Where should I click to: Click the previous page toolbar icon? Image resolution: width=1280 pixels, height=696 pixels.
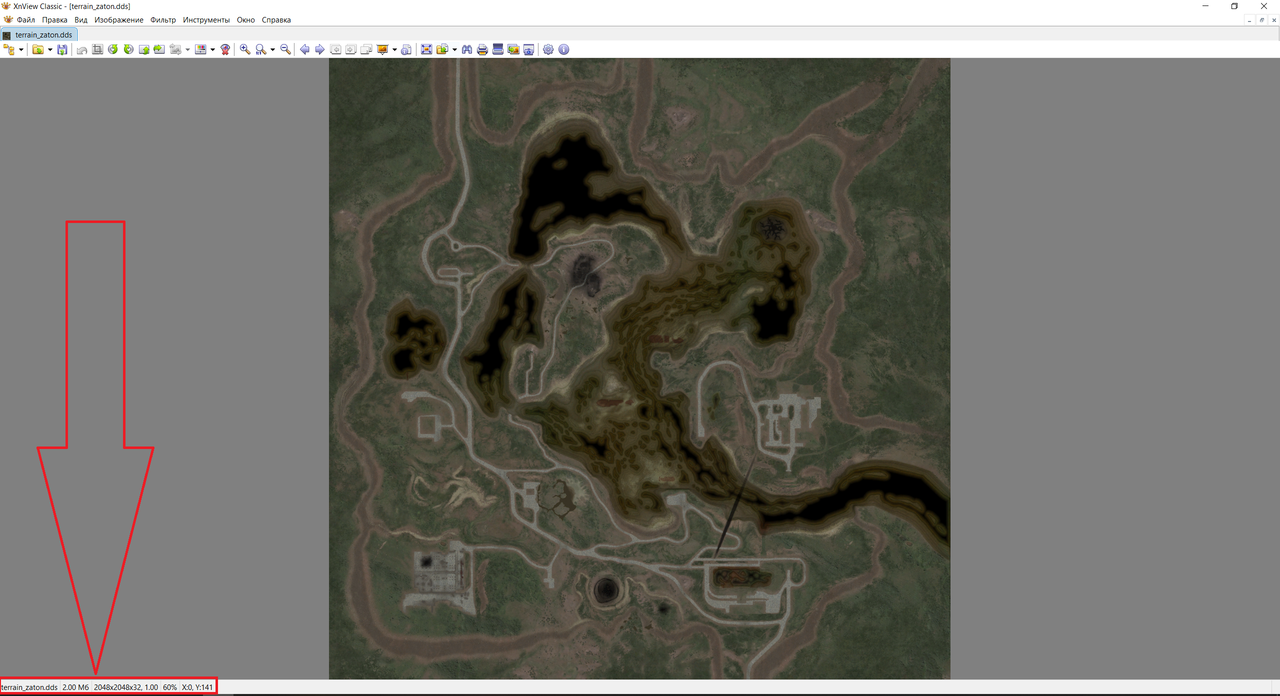click(x=336, y=49)
